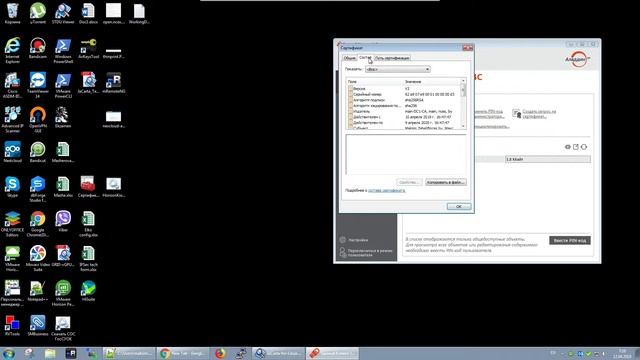The image size is (640, 360).
Task: Select the Version row in the field list
Action: click(405, 89)
